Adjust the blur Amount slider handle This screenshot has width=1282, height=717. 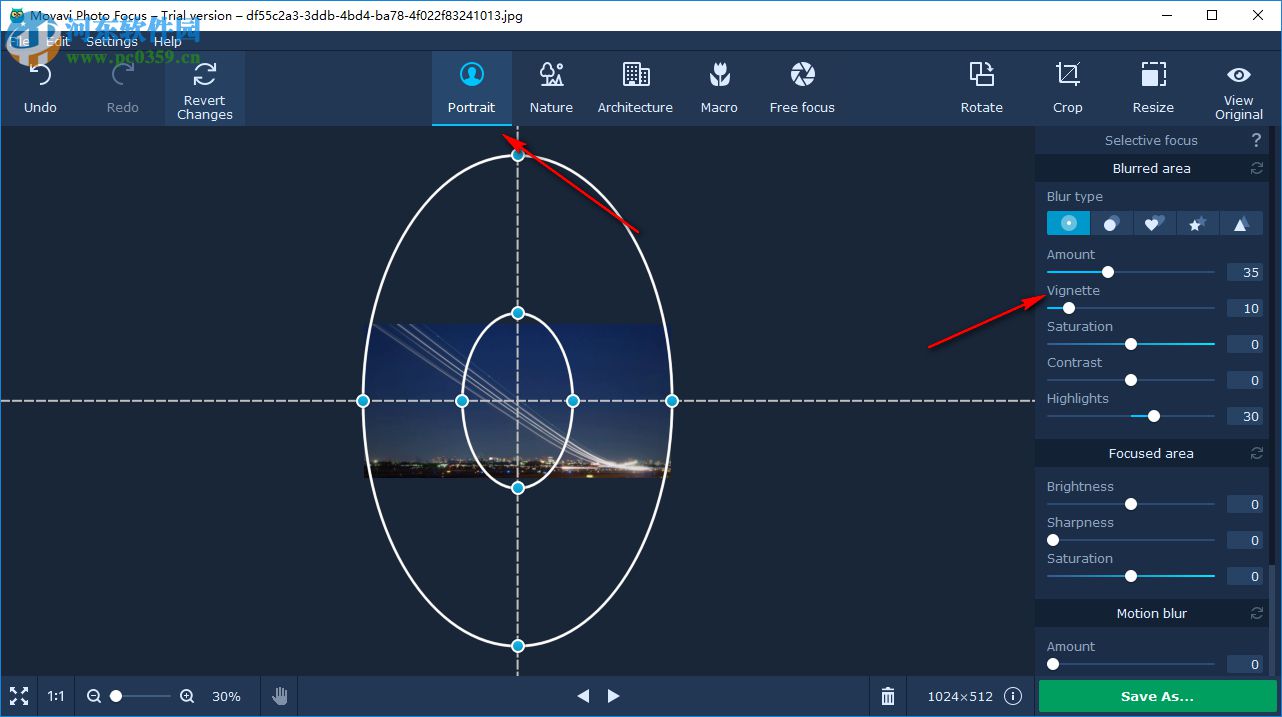tap(1108, 272)
